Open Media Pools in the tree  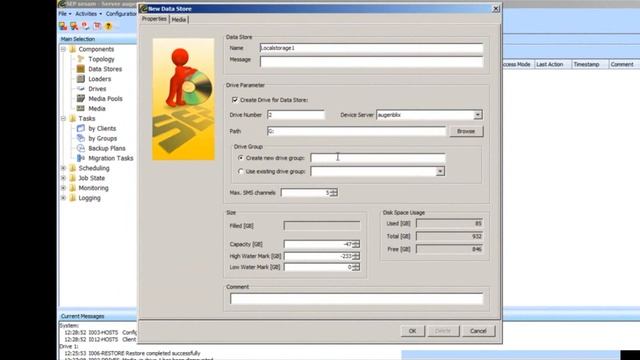(x=105, y=99)
